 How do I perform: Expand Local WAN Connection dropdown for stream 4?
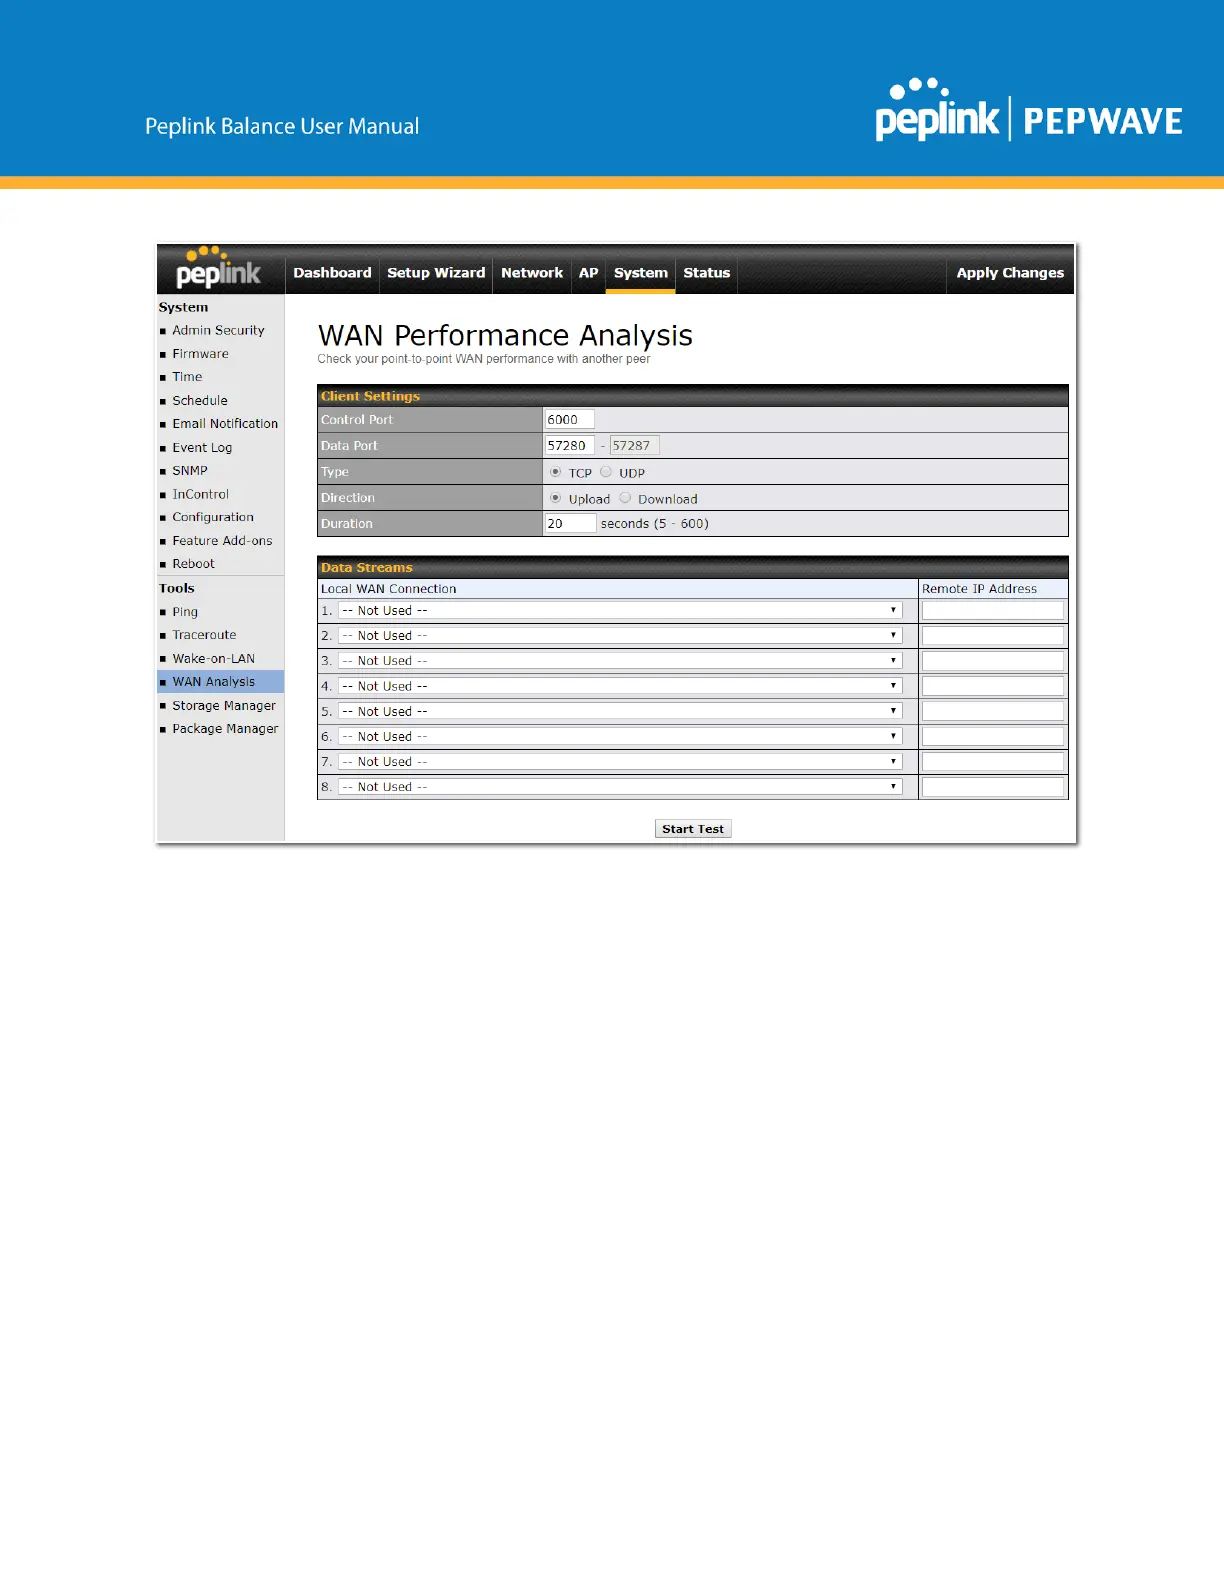coord(620,686)
